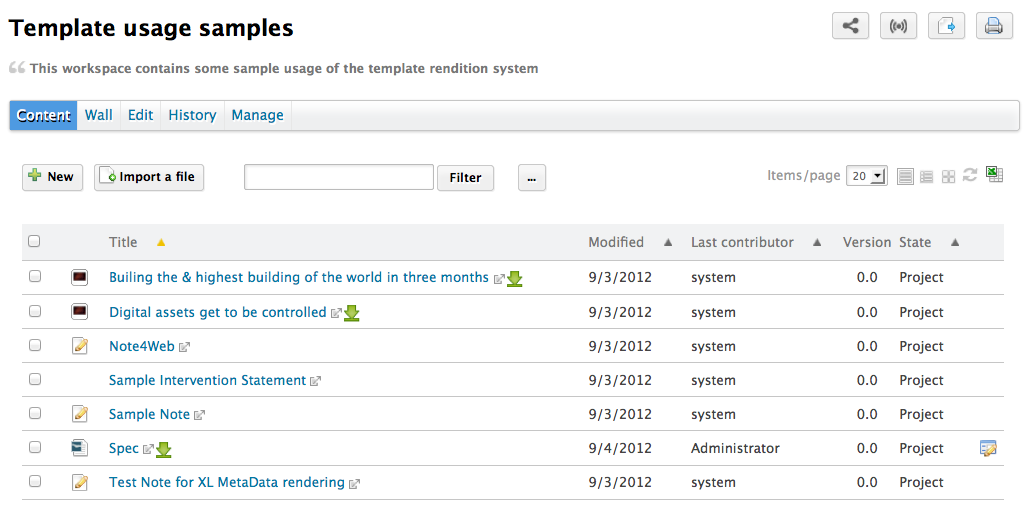Click the document export icon button
Viewport: 1025px width, 508px height.
946,27
